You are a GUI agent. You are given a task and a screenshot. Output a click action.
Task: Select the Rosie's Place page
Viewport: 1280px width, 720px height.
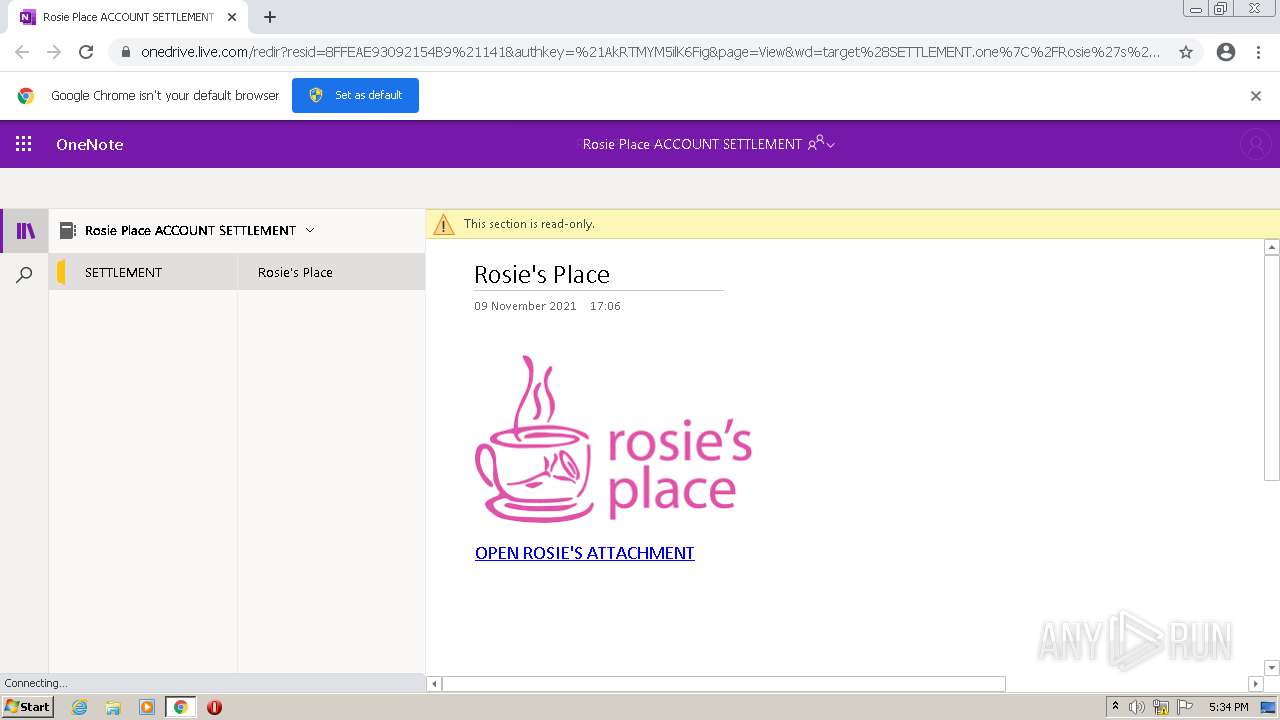coord(331,272)
